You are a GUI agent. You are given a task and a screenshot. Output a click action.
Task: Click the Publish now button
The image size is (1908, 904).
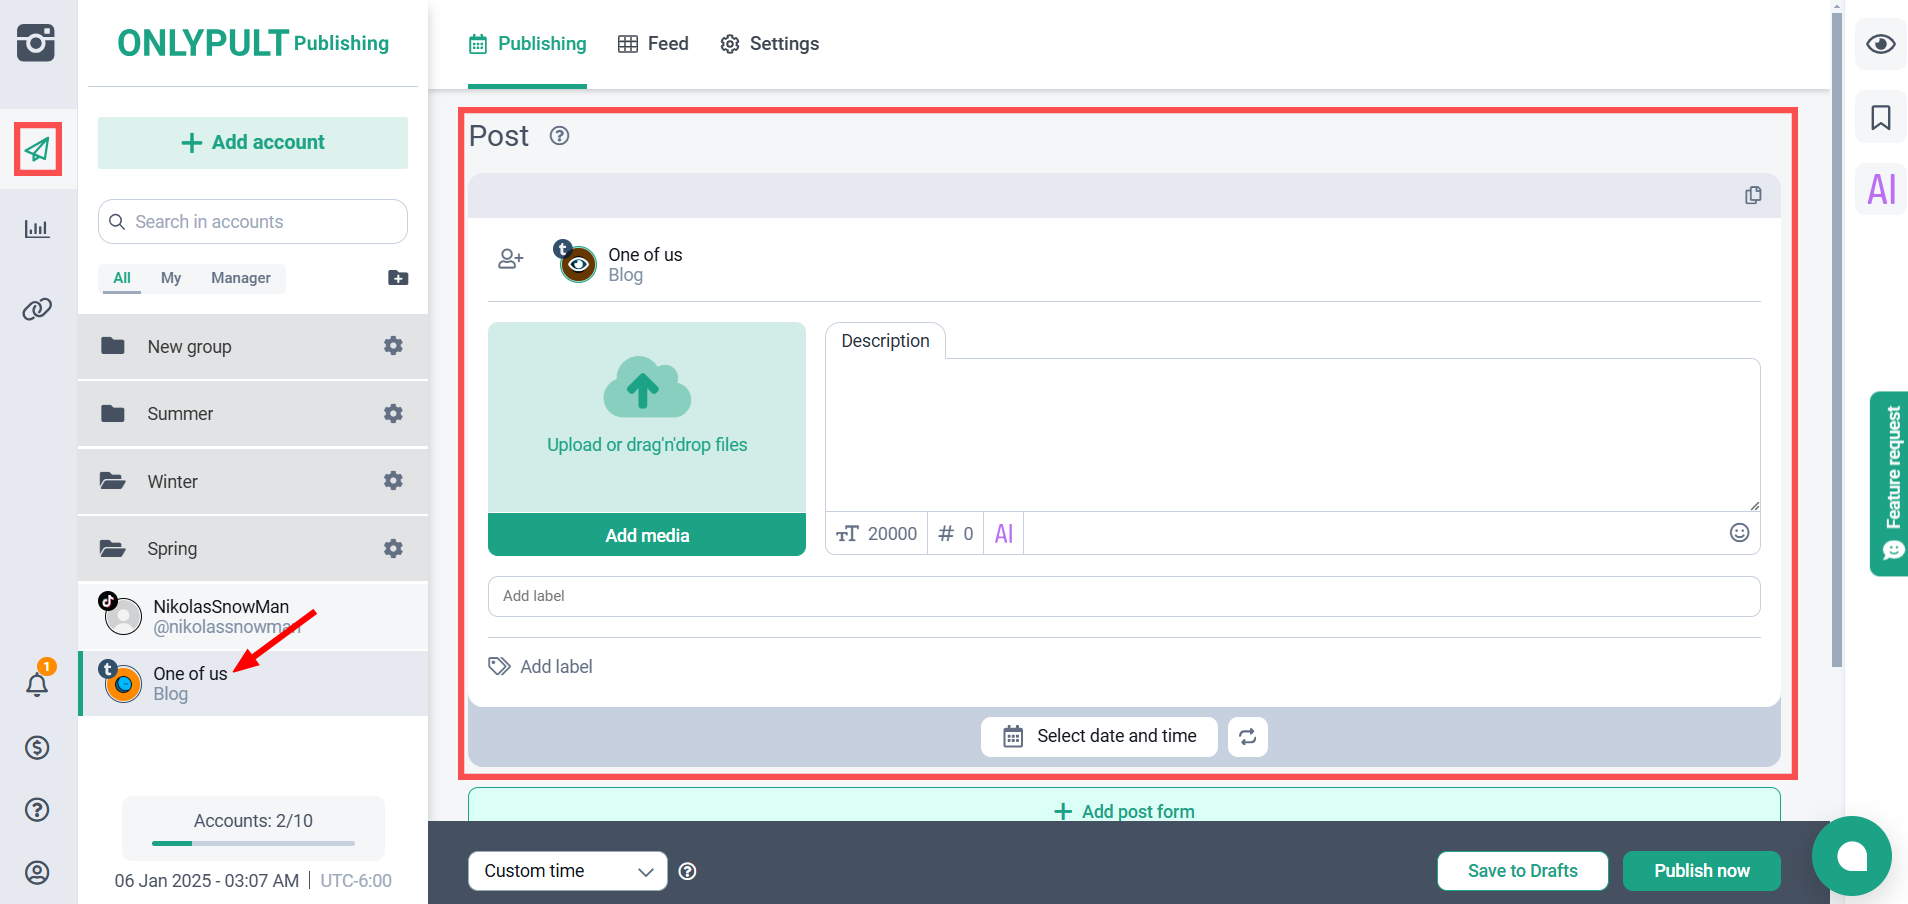(1701, 871)
